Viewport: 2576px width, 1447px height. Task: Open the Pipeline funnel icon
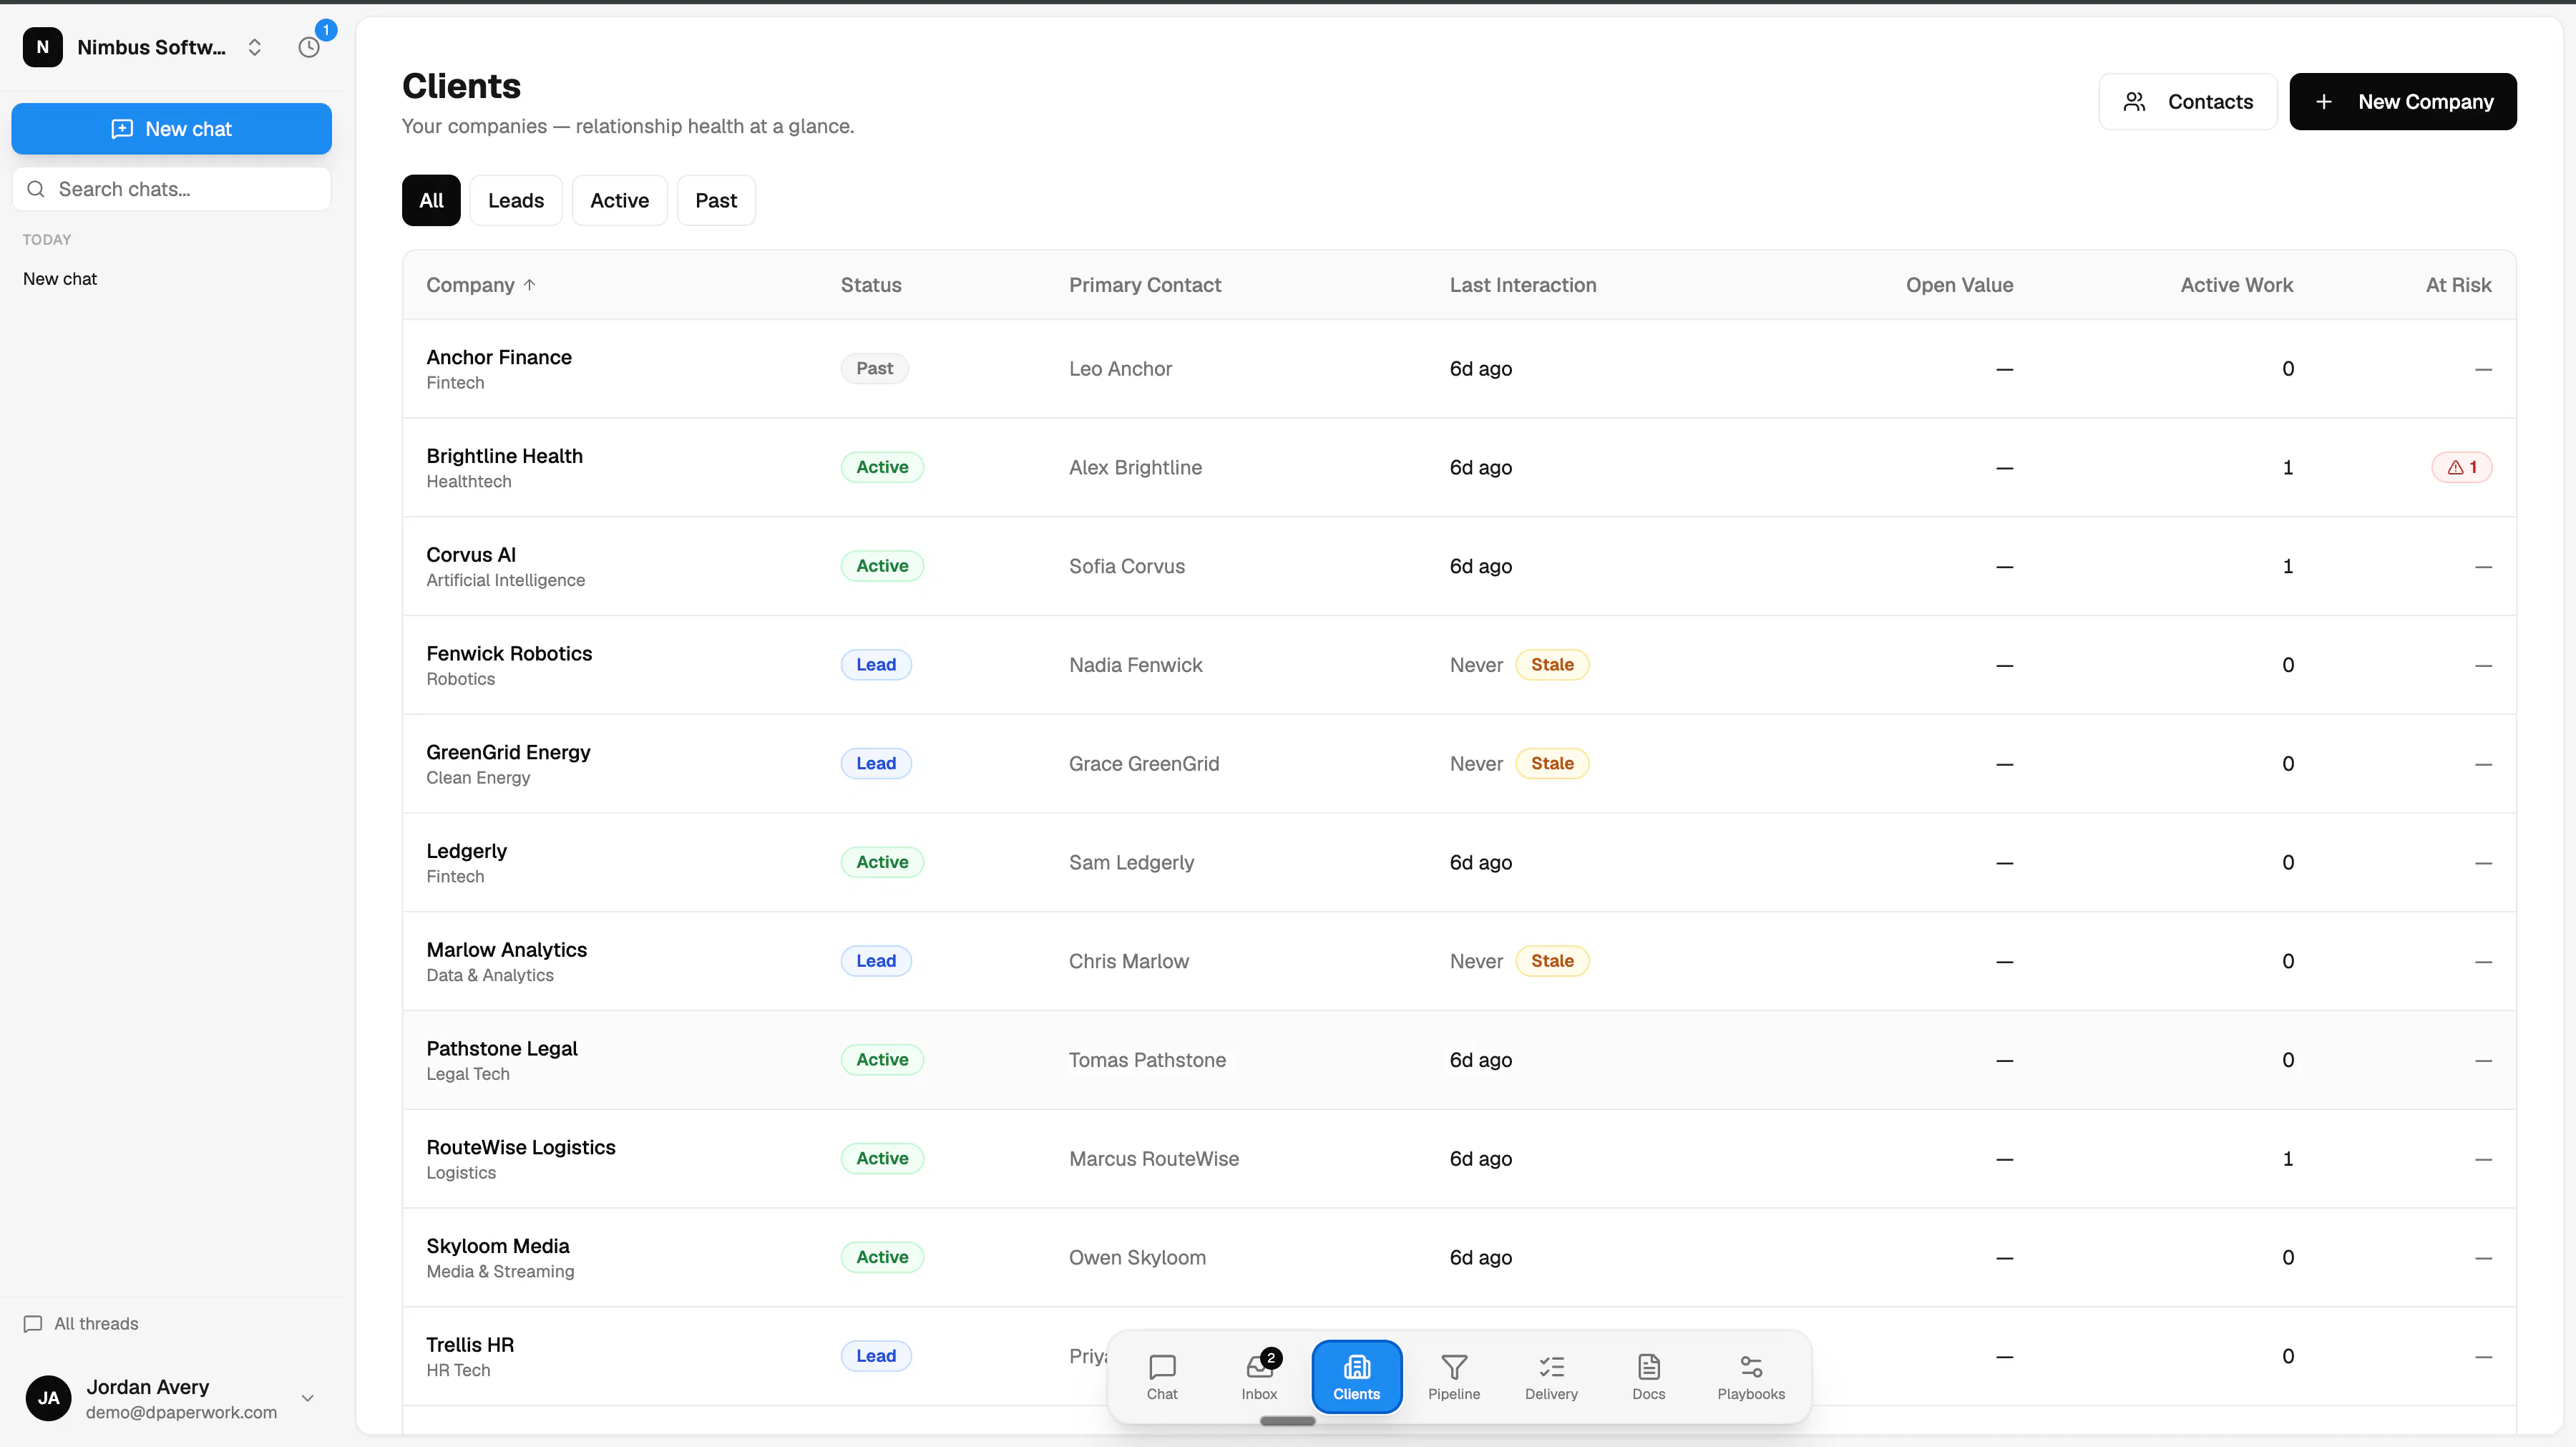click(1454, 1376)
